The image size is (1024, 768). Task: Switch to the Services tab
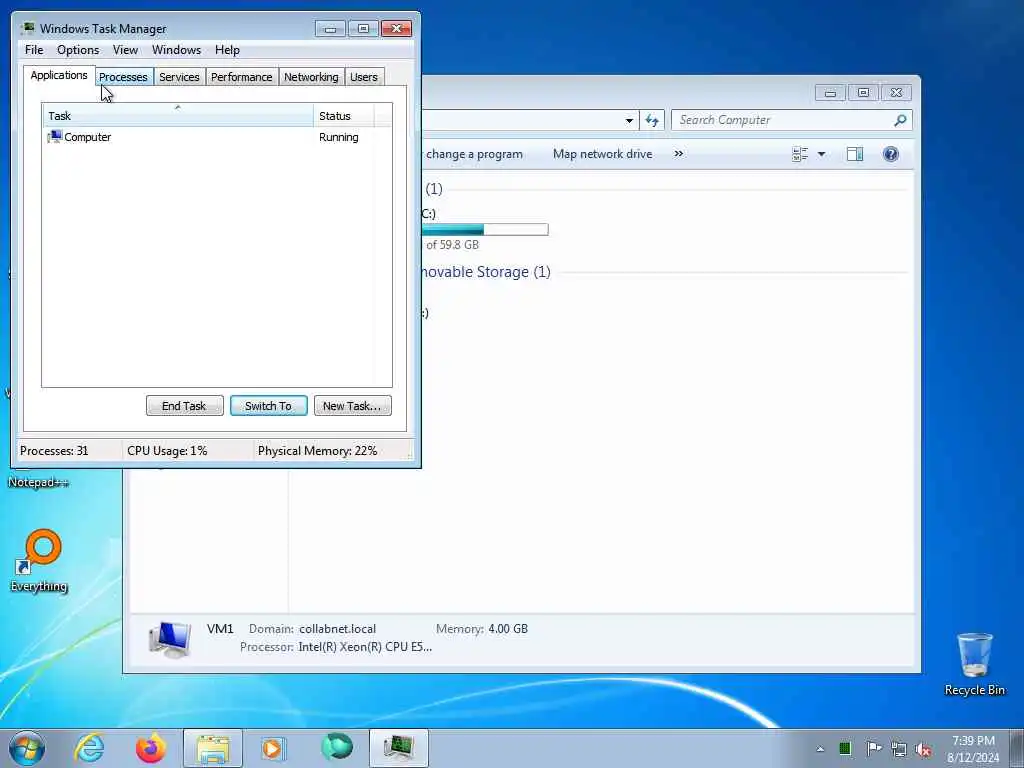coord(179,77)
